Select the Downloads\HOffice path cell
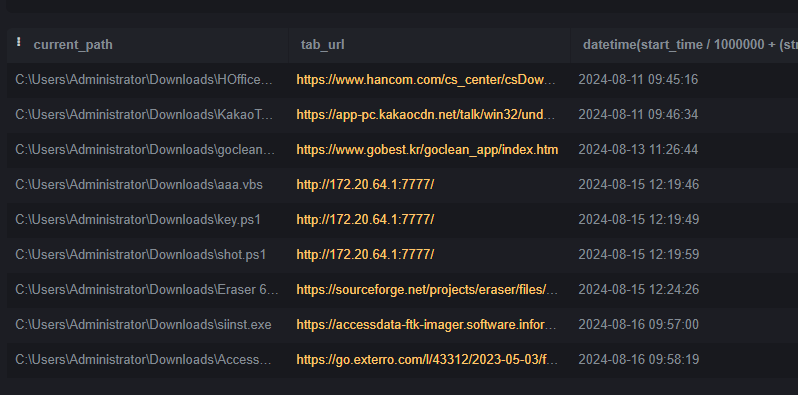798x395 pixels. tap(144, 80)
